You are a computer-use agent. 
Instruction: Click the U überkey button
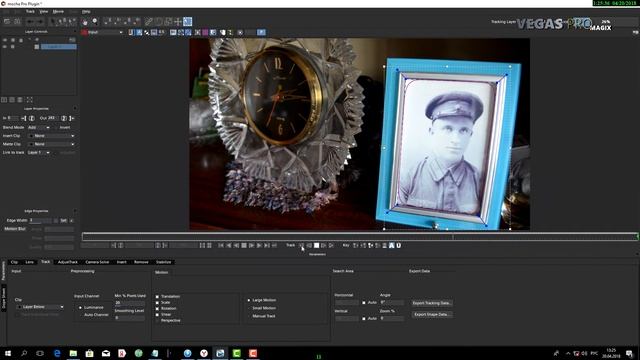399,245
